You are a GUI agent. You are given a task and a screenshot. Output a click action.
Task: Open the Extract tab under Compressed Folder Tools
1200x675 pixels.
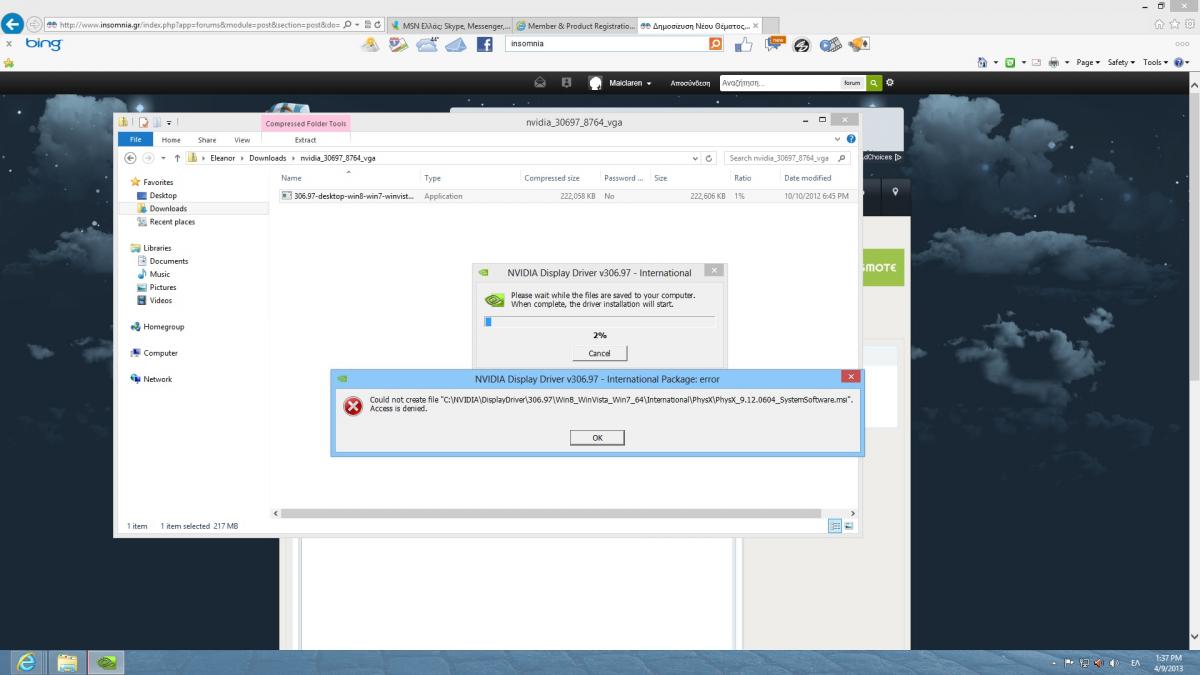click(x=305, y=140)
